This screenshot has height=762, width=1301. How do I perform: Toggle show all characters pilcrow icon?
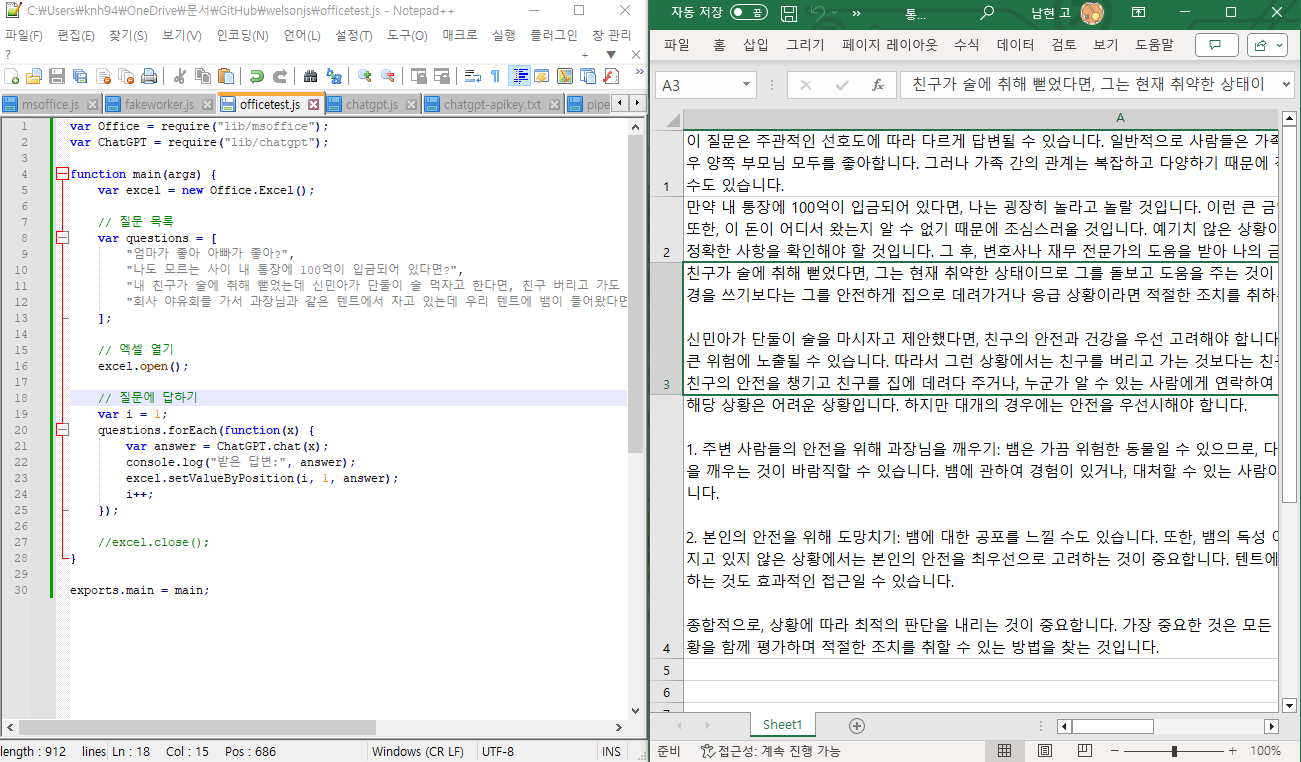495,76
